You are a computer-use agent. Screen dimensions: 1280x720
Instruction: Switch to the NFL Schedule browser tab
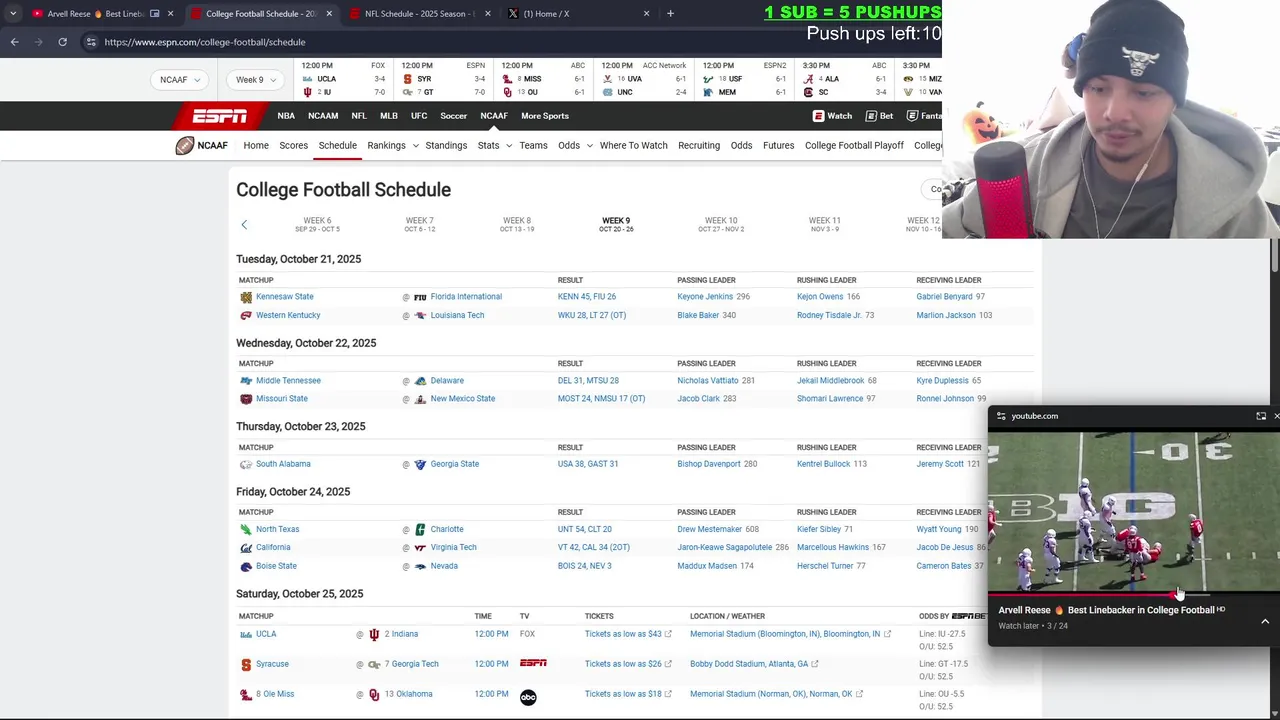pos(418,14)
